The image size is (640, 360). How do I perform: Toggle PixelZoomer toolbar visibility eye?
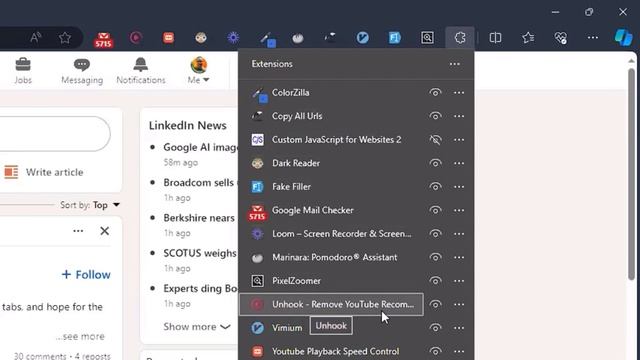[x=435, y=281]
